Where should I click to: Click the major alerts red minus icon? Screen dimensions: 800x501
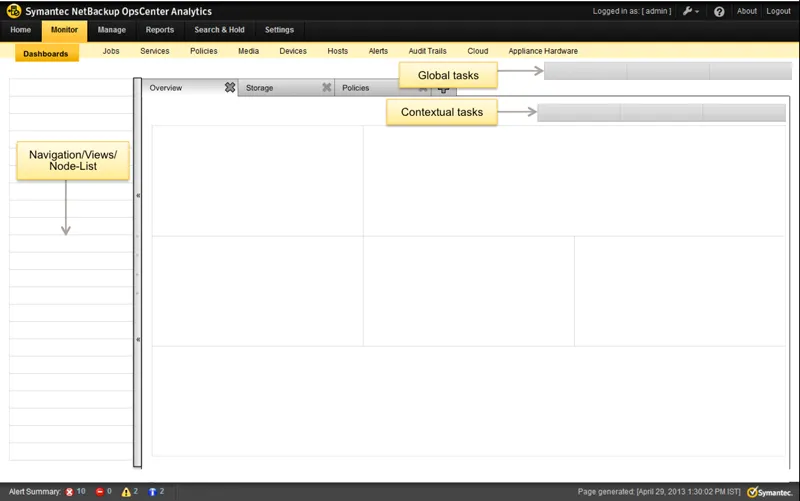pos(100,492)
